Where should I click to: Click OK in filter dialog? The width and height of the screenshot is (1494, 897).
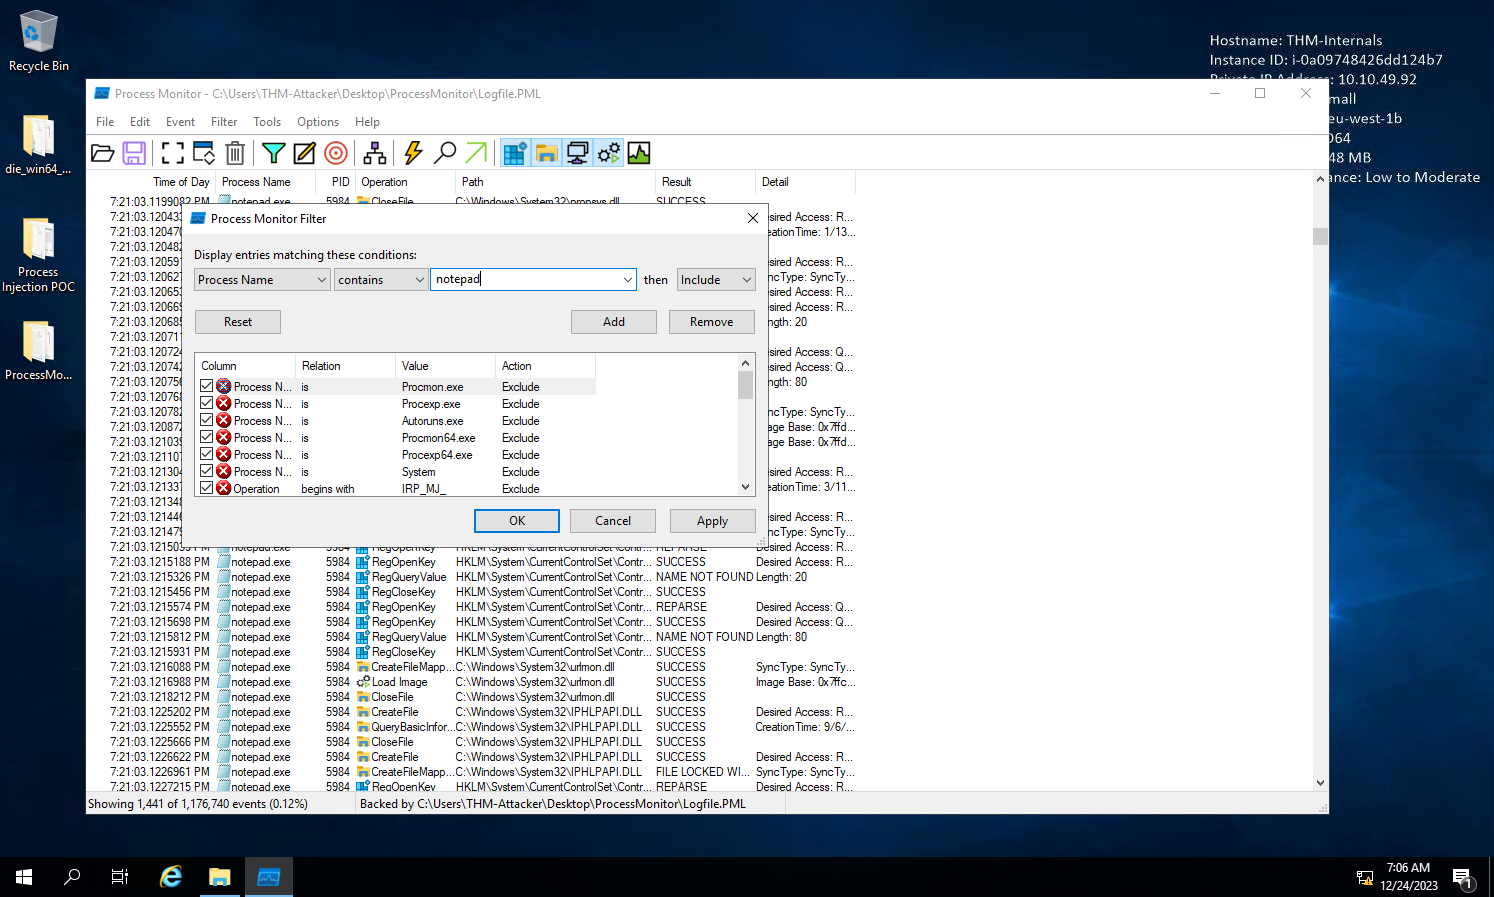(517, 521)
